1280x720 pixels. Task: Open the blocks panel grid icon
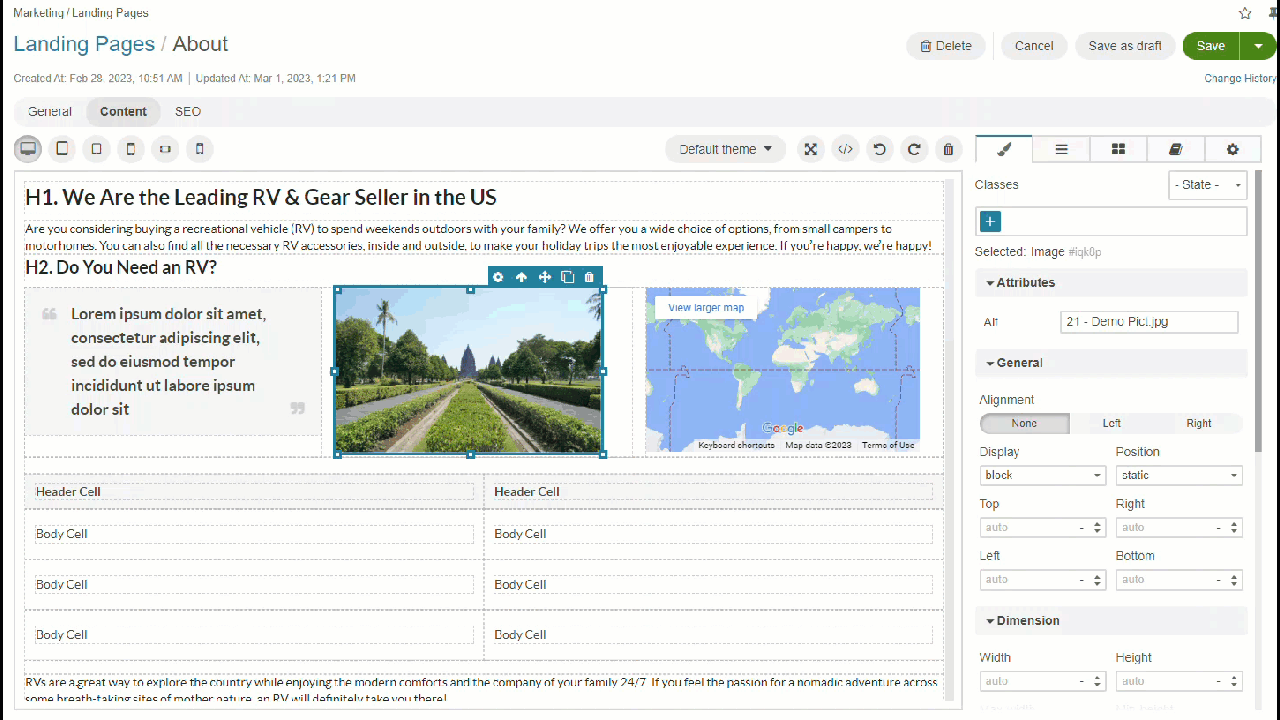coord(1118,149)
